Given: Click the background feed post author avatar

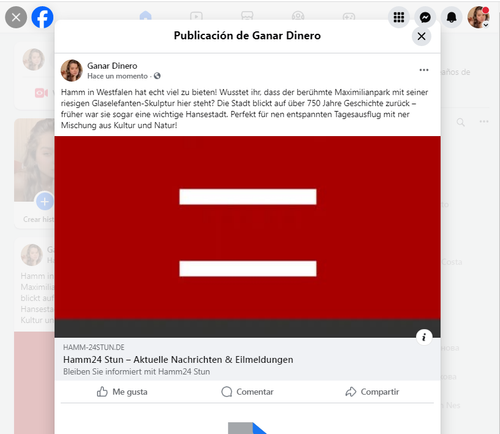Looking at the screenshot, I should coord(32,255).
